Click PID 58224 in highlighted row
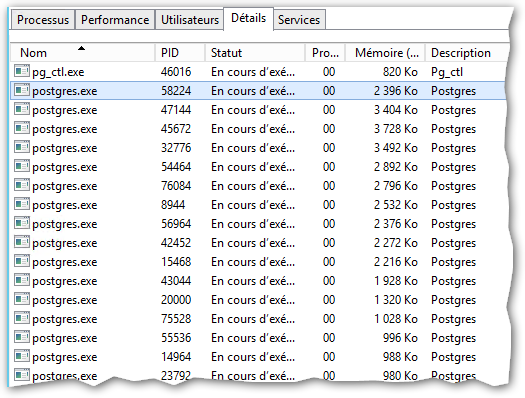 point(176,91)
